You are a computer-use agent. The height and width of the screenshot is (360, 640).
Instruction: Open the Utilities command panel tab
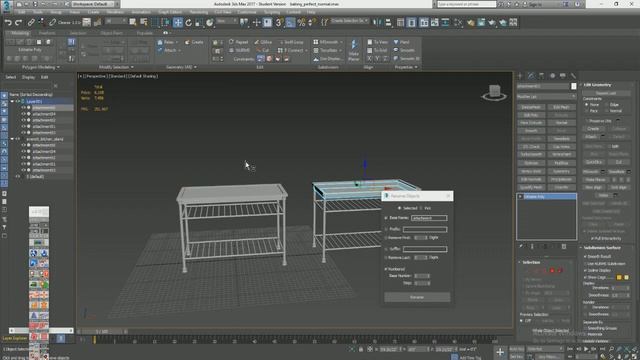tap(573, 76)
